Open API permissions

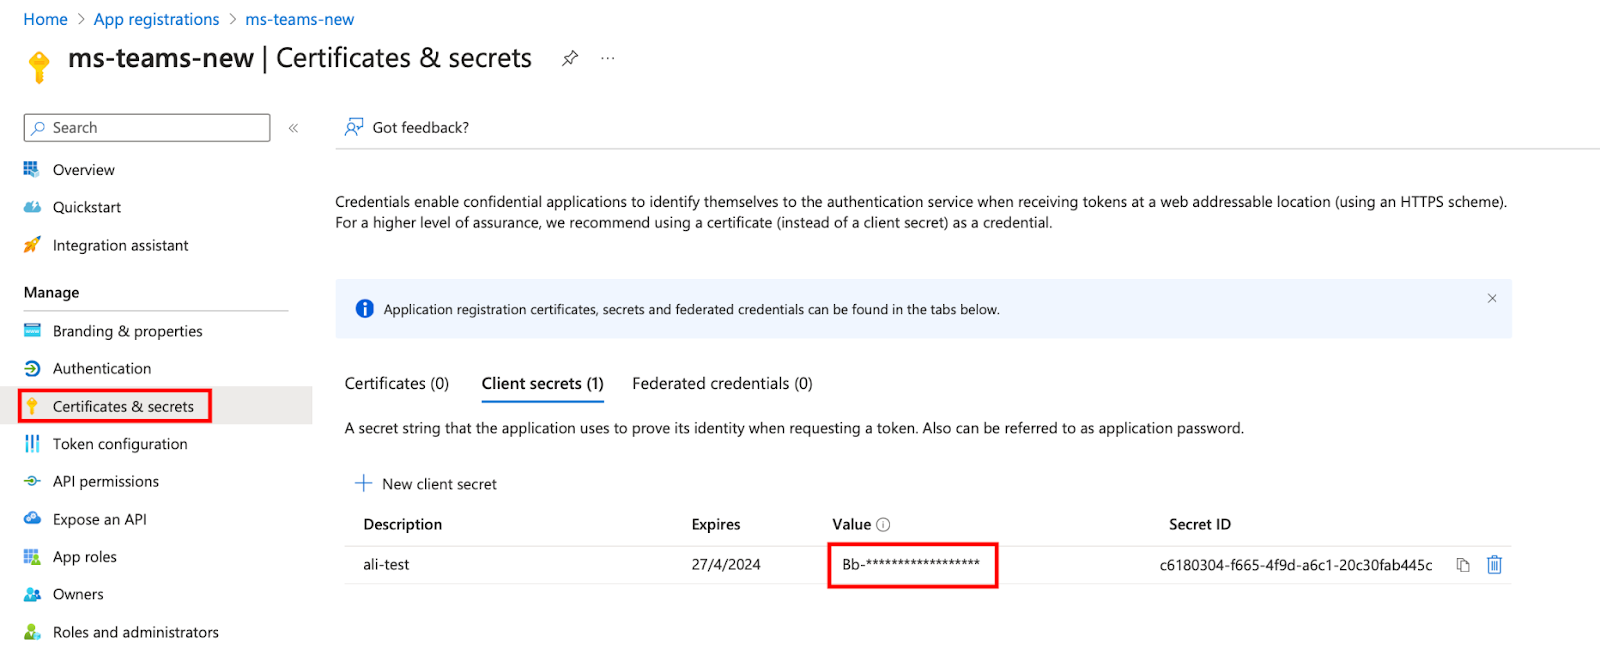click(x=106, y=482)
